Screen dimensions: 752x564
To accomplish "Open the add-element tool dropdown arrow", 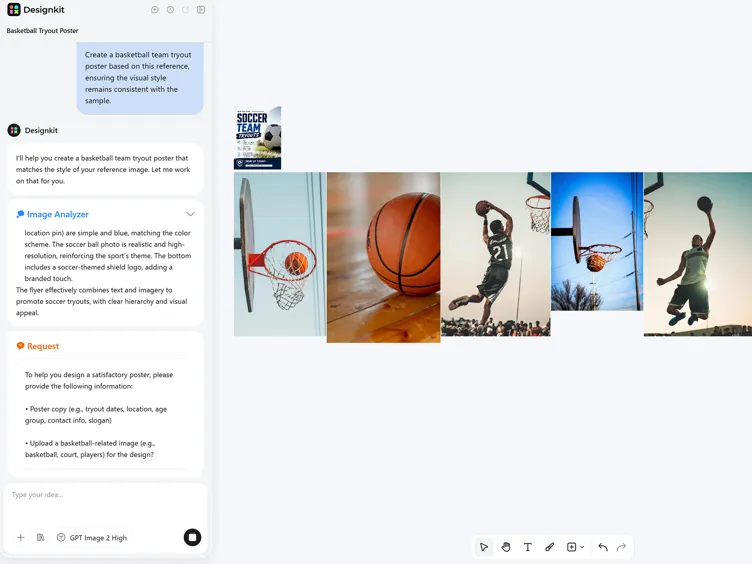I will [582, 547].
